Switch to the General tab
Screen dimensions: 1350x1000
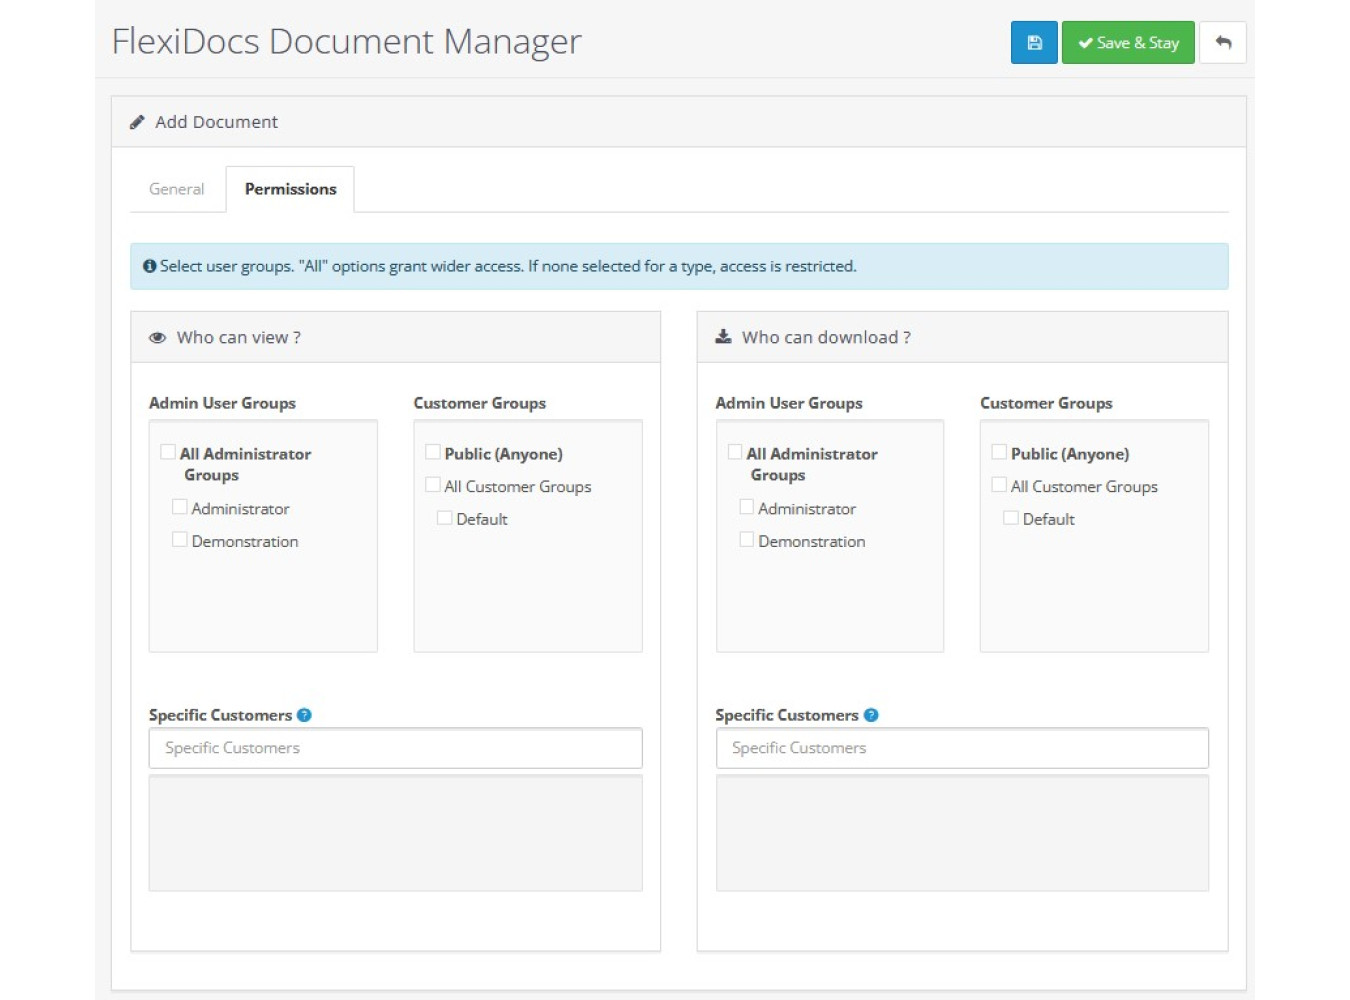[x=176, y=189]
